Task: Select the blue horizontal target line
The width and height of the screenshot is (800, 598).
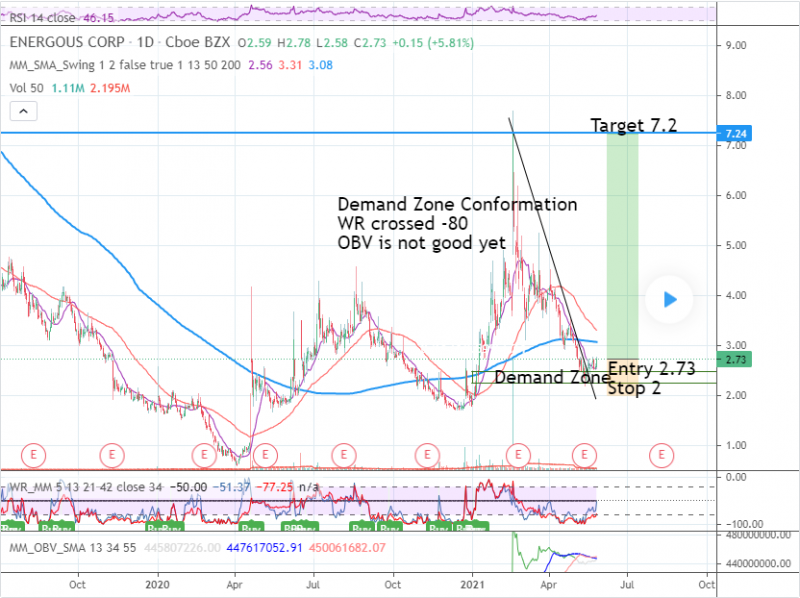Action: 300,132
